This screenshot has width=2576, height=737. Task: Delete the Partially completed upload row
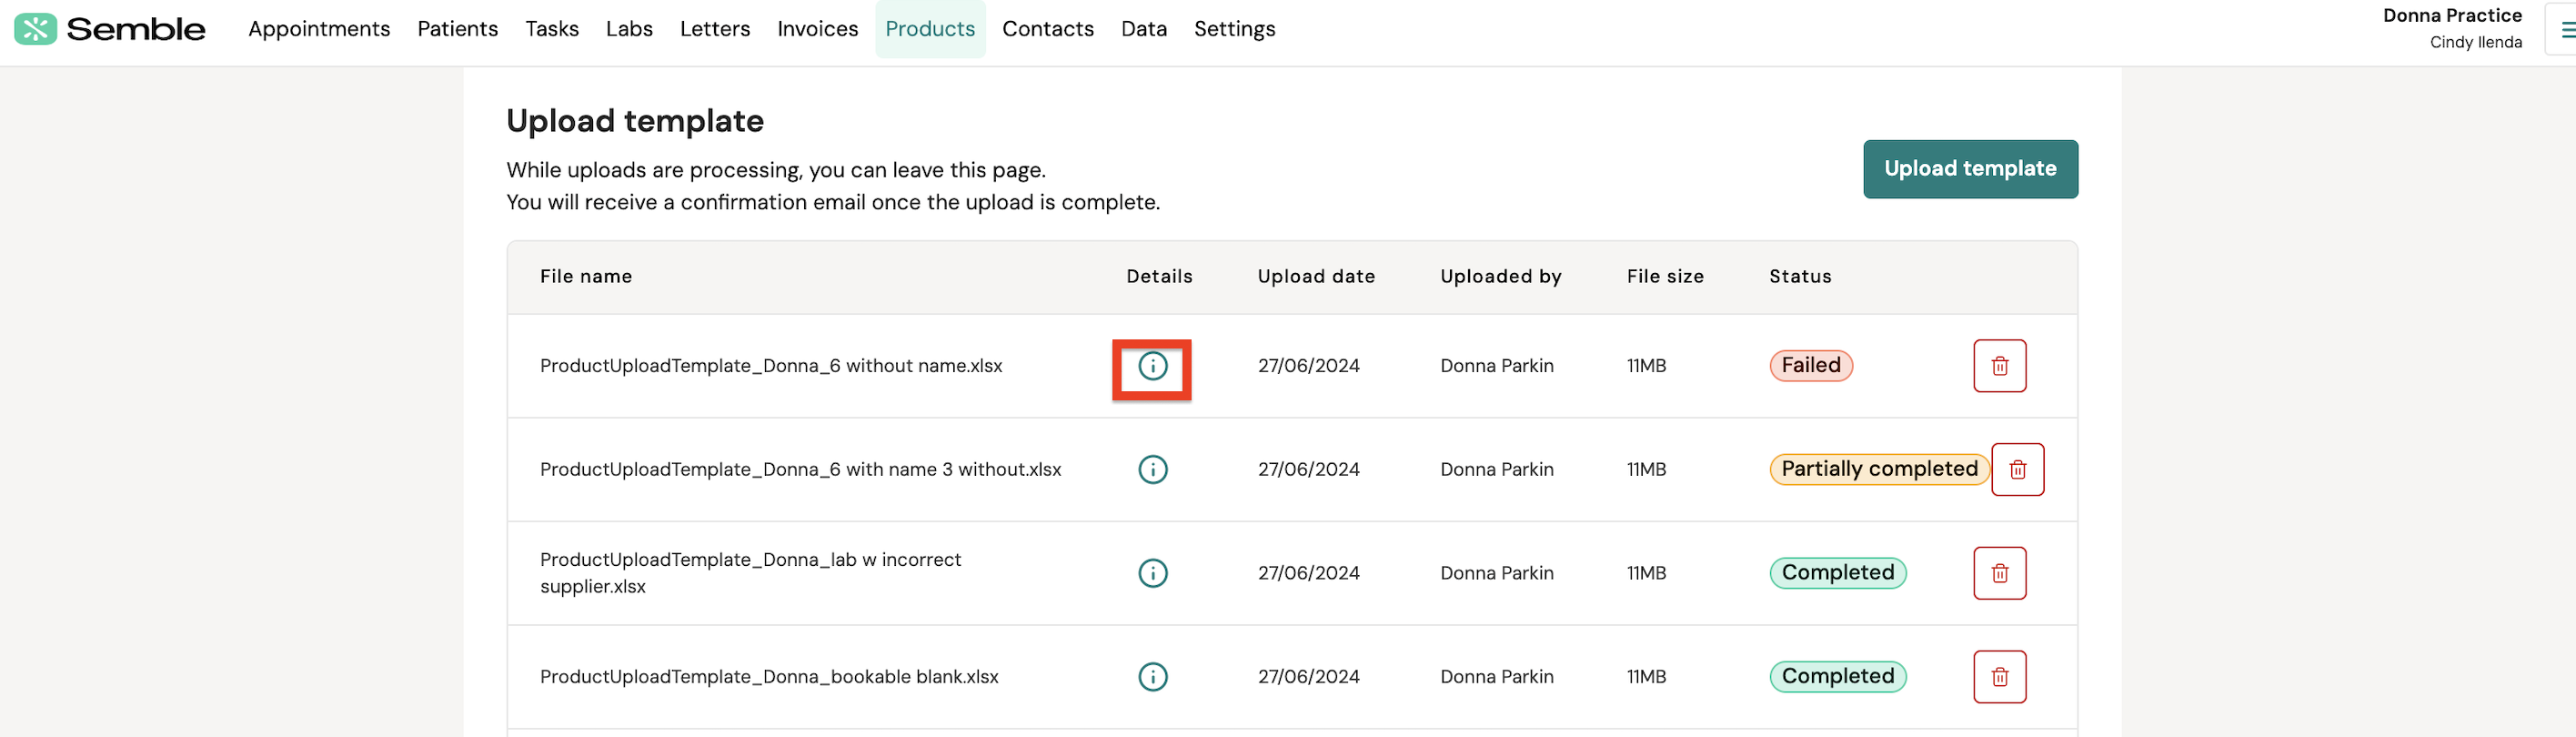[x=2017, y=470]
